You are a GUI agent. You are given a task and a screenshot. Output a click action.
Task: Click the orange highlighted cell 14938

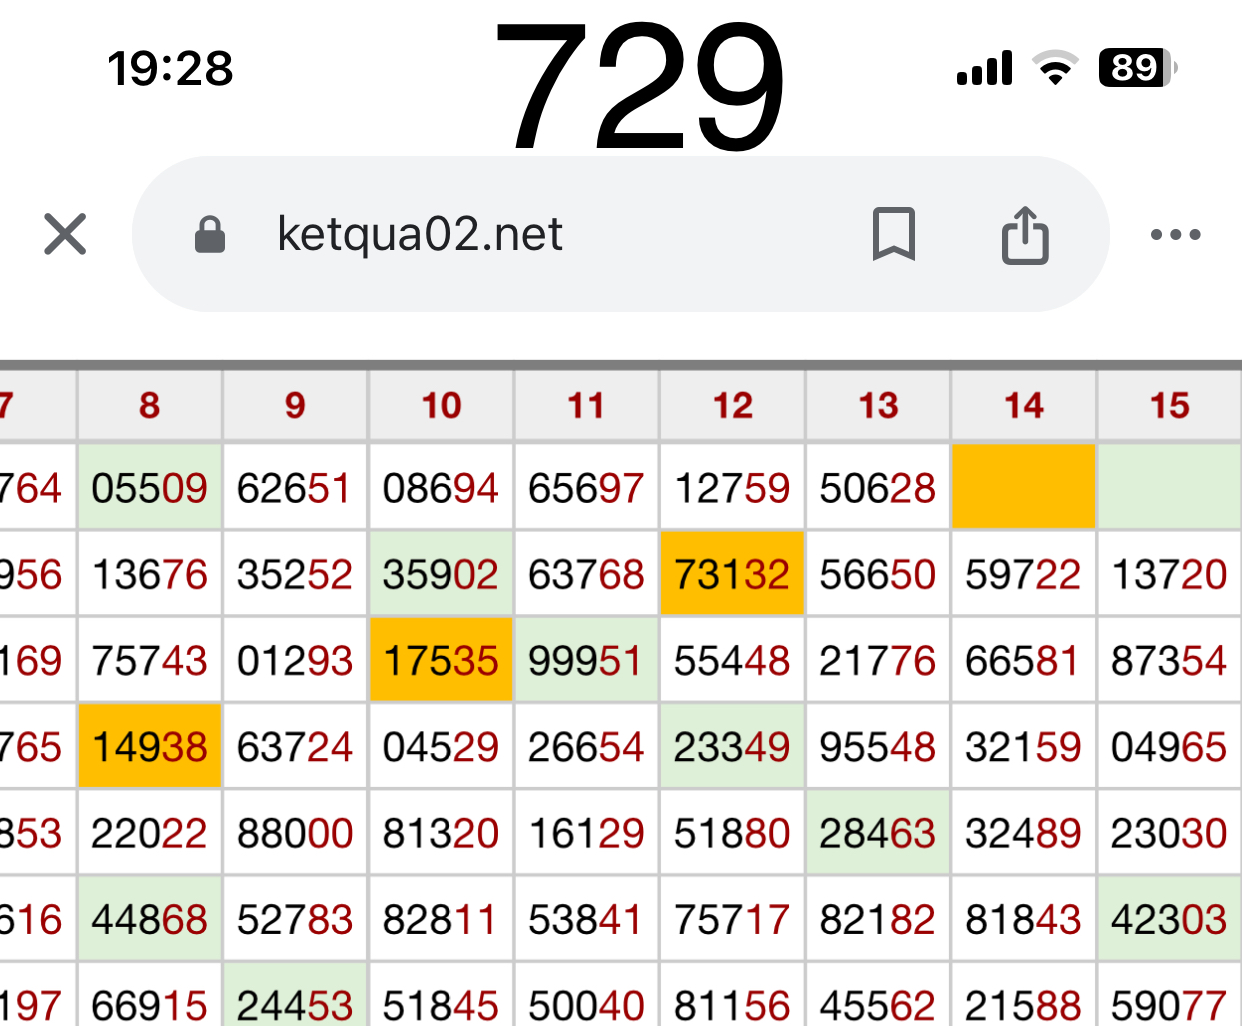150,747
